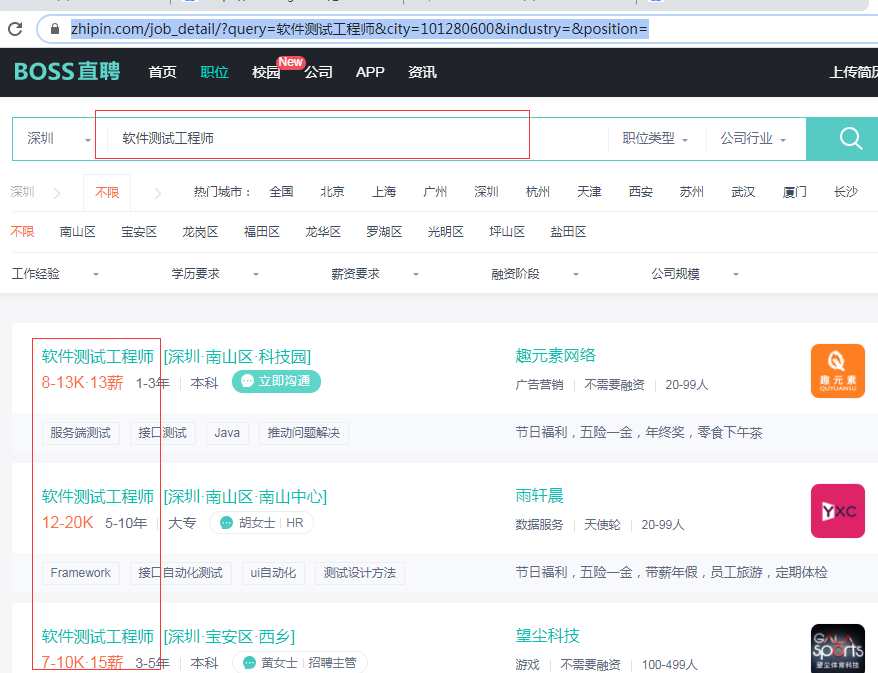The image size is (878, 673).
Task: Select the 不限 tab beside 深圳
Action: click(x=107, y=193)
